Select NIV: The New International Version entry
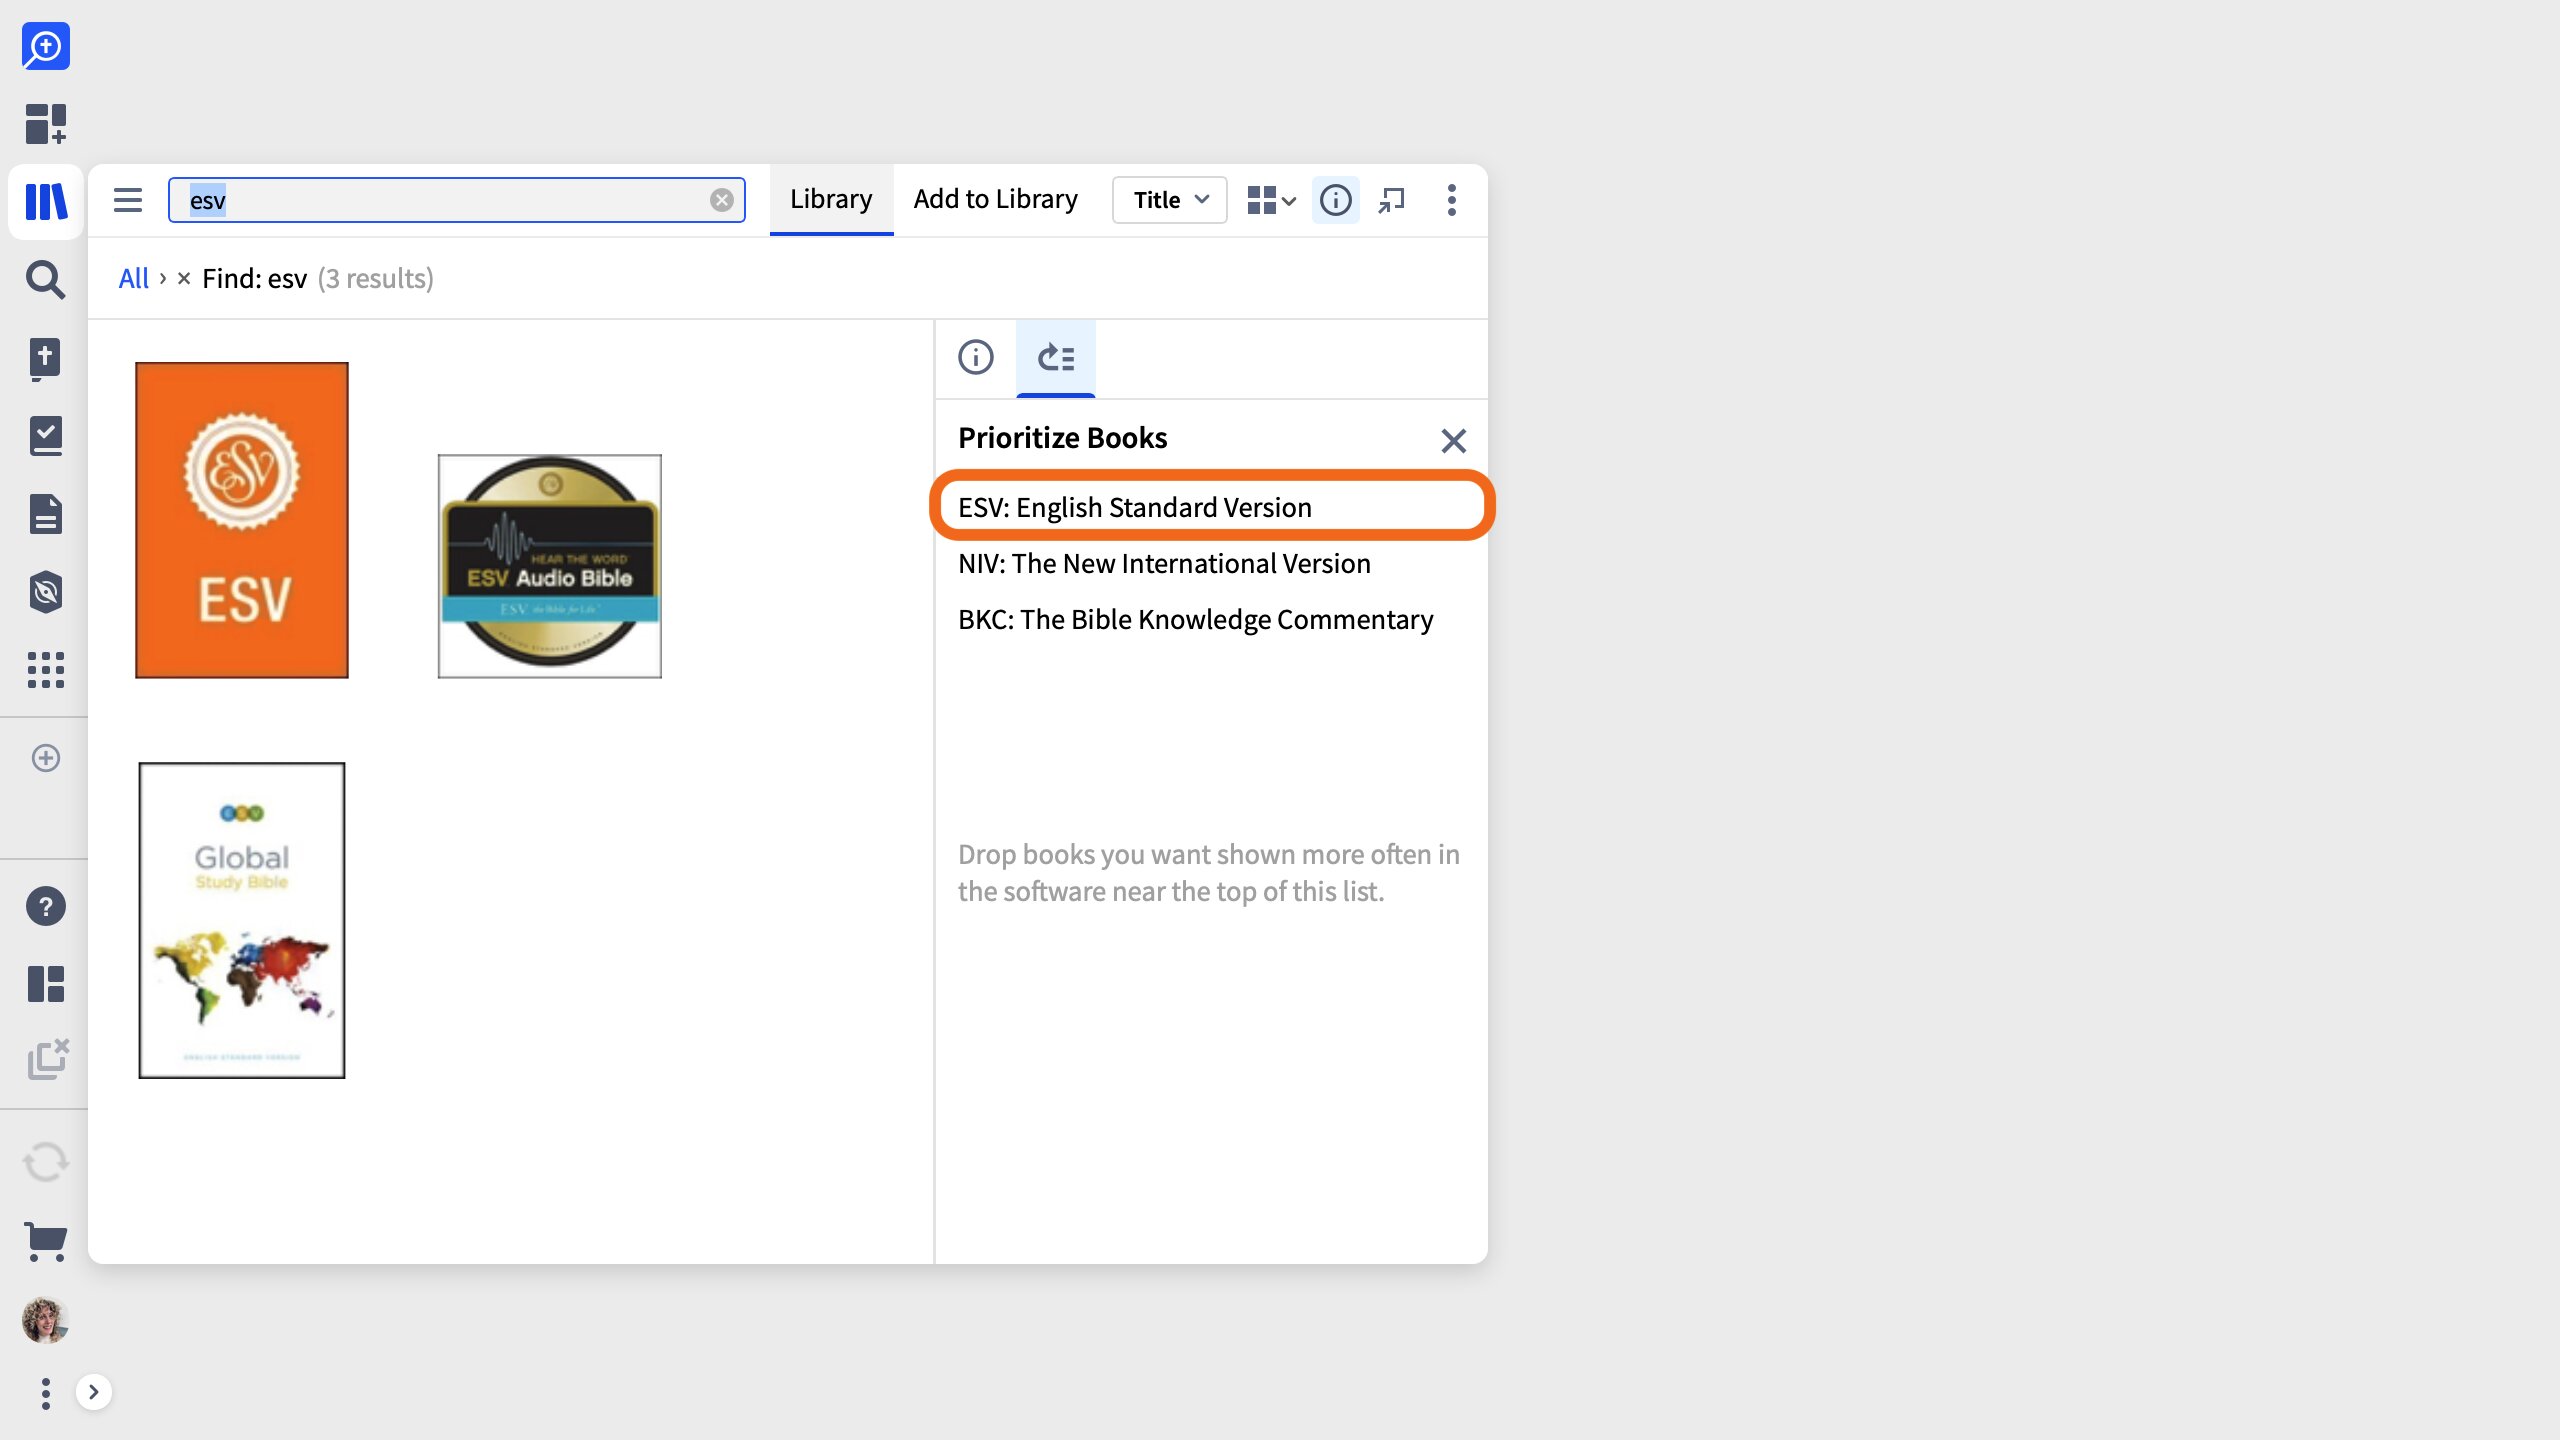The image size is (2560, 1440). click(x=1211, y=563)
